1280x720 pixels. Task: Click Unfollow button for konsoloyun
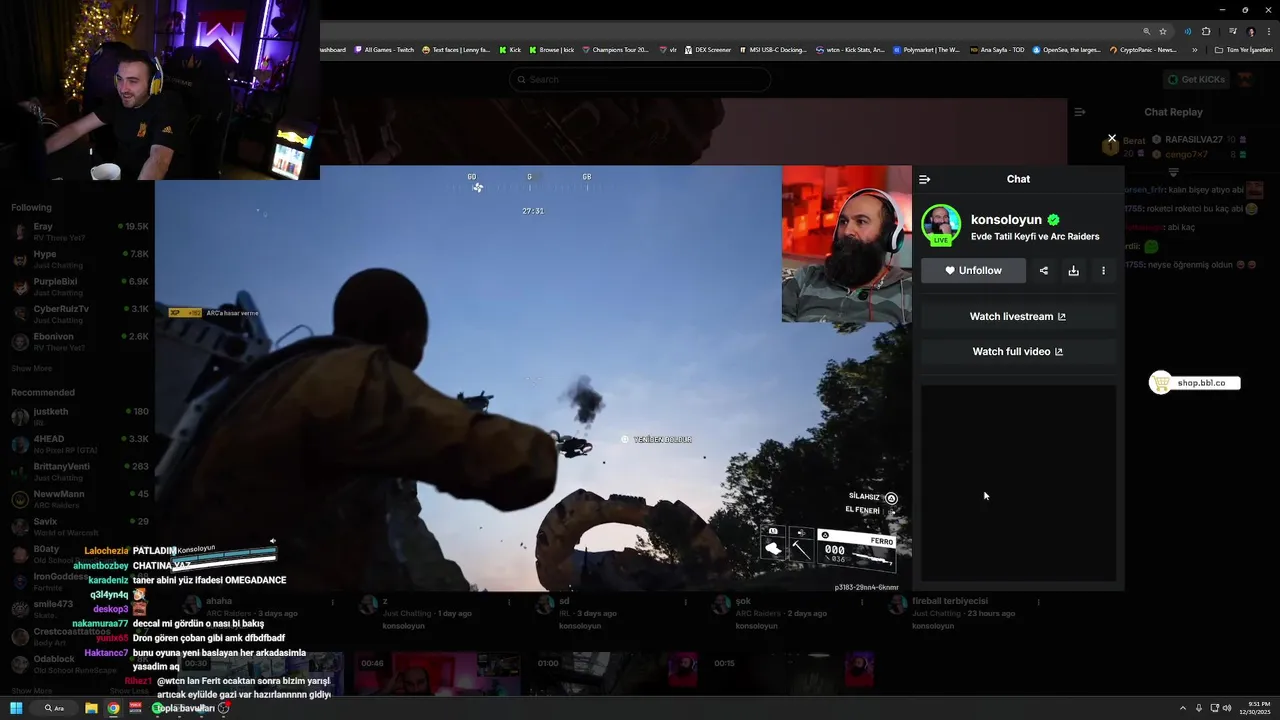pyautogui.click(x=973, y=270)
